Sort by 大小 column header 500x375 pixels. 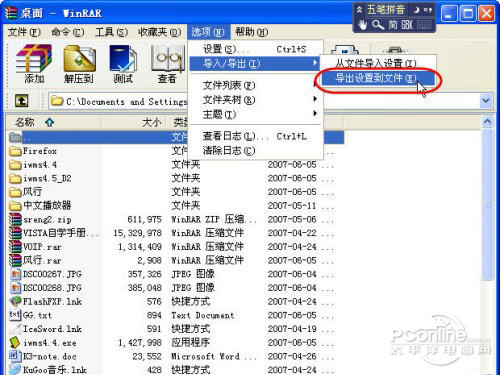point(135,122)
